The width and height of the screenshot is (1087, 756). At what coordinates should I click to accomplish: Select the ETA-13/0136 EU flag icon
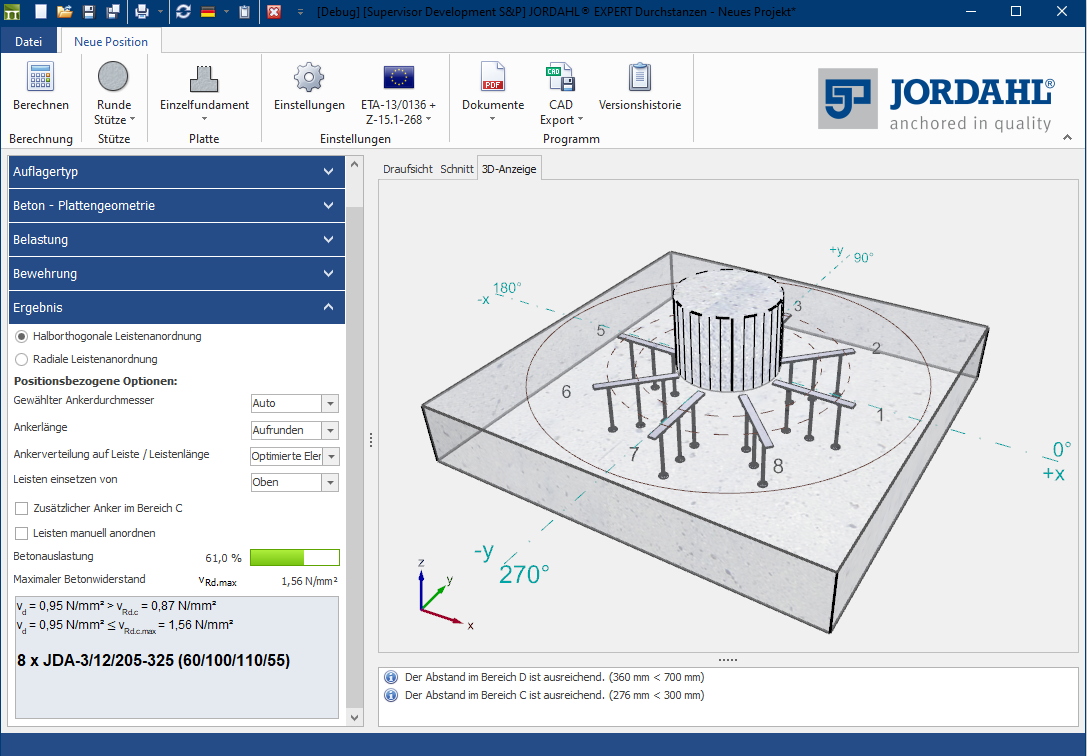pyautogui.click(x=399, y=77)
